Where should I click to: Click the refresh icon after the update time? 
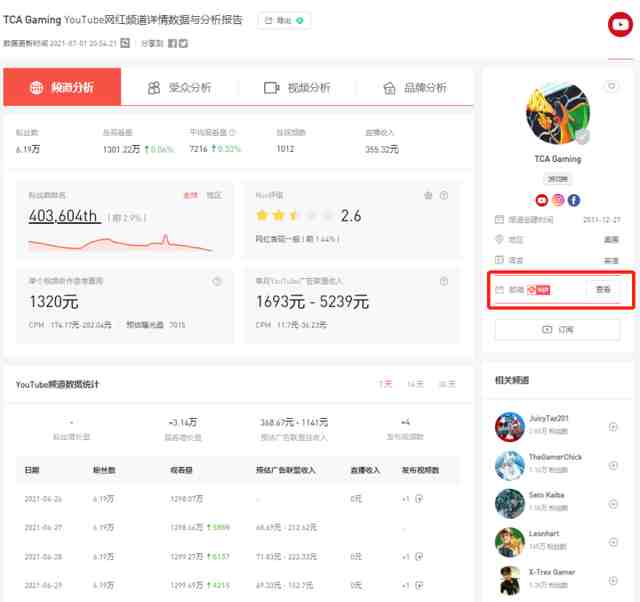(125, 43)
